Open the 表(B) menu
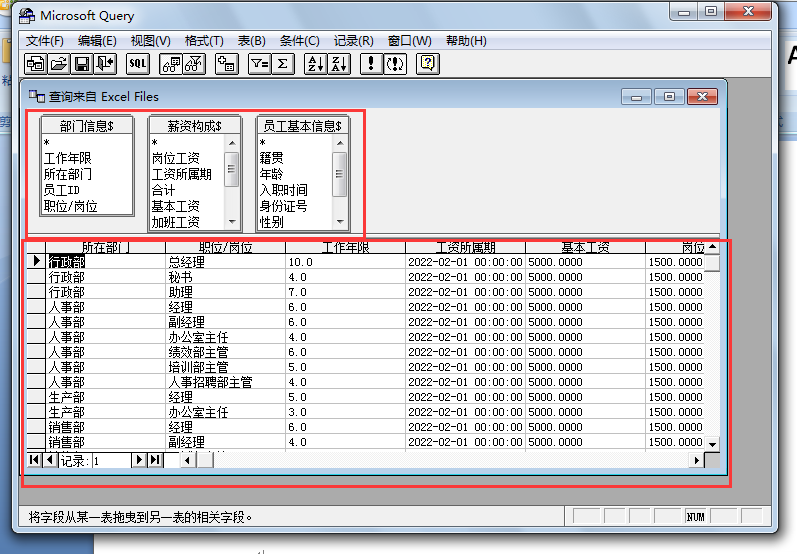797x554 pixels. point(252,41)
